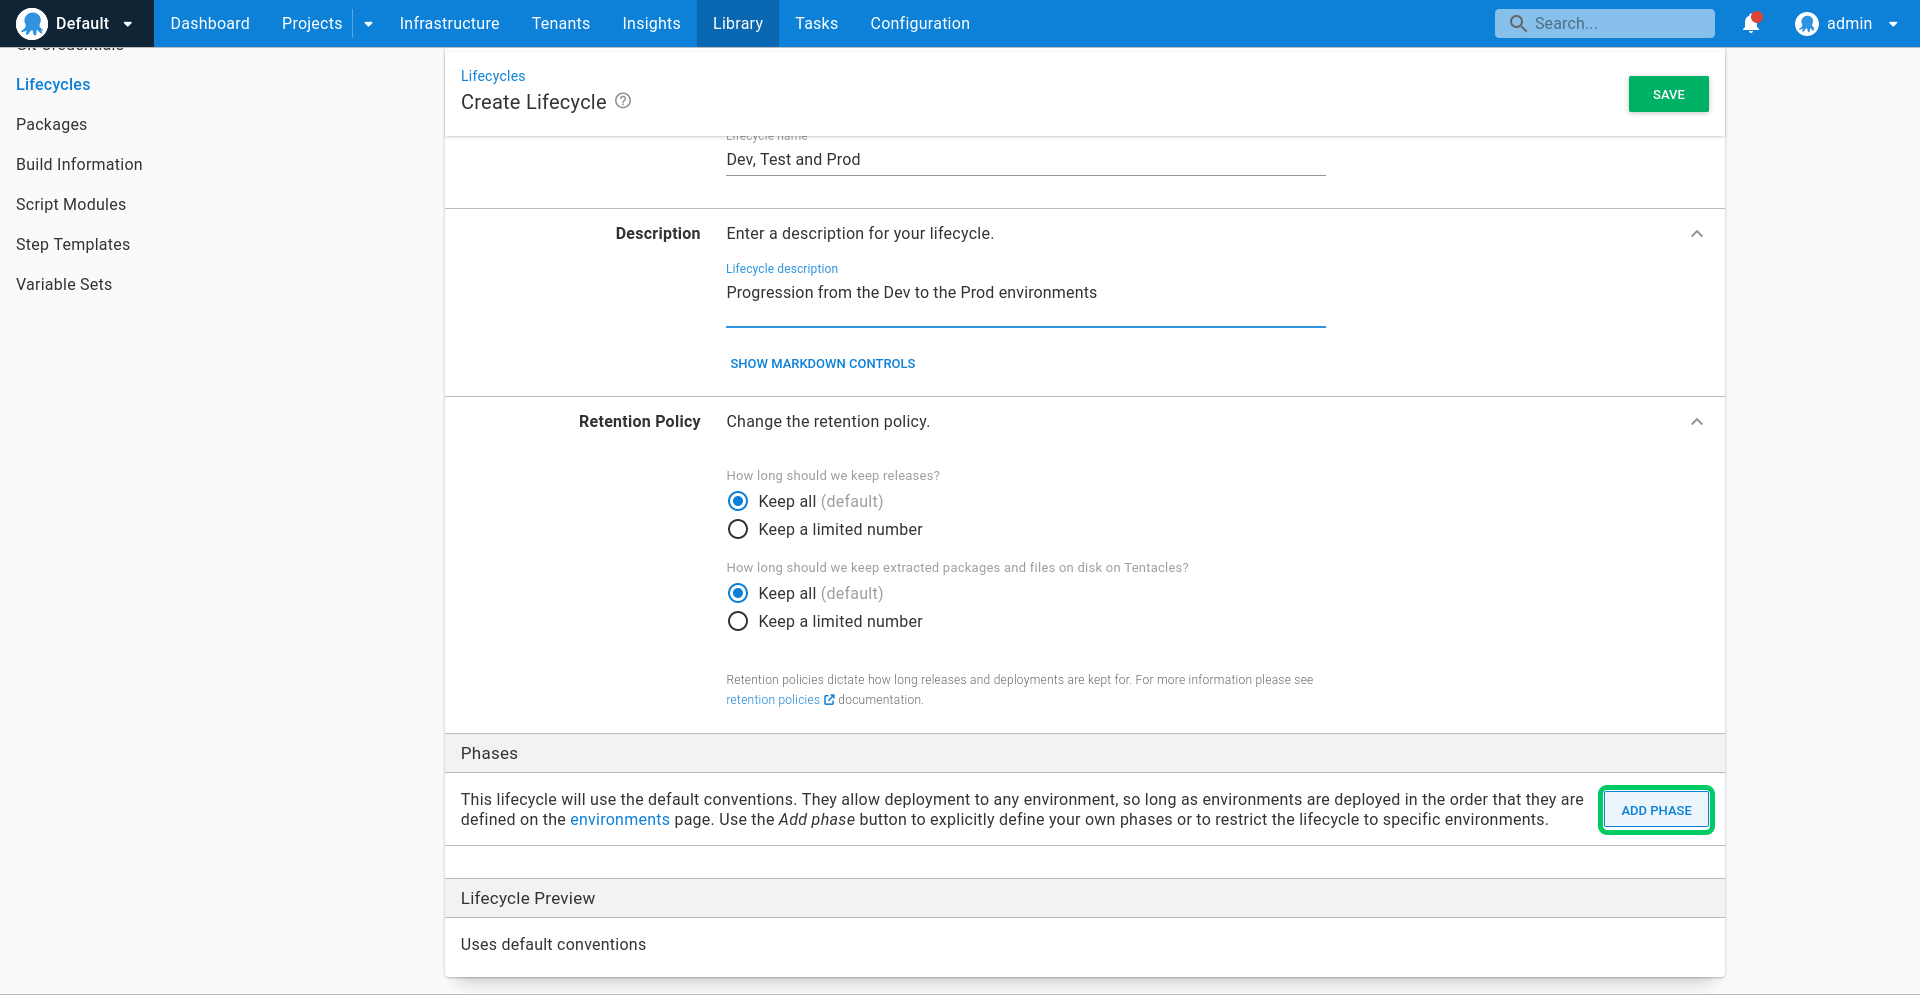The width and height of the screenshot is (1920, 995).
Task: Click the external link icon beside retention policies
Action: tap(829, 700)
